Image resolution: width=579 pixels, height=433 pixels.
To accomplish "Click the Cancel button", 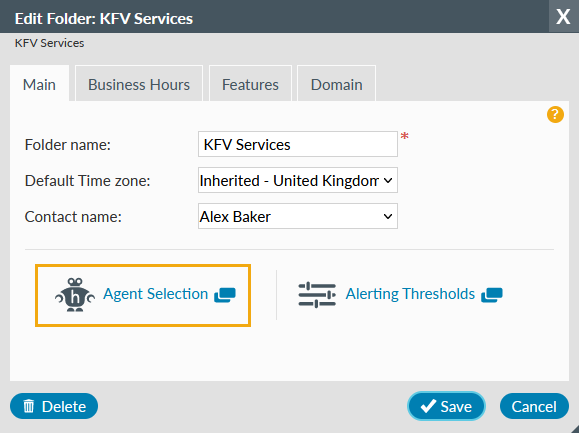I will (534, 406).
